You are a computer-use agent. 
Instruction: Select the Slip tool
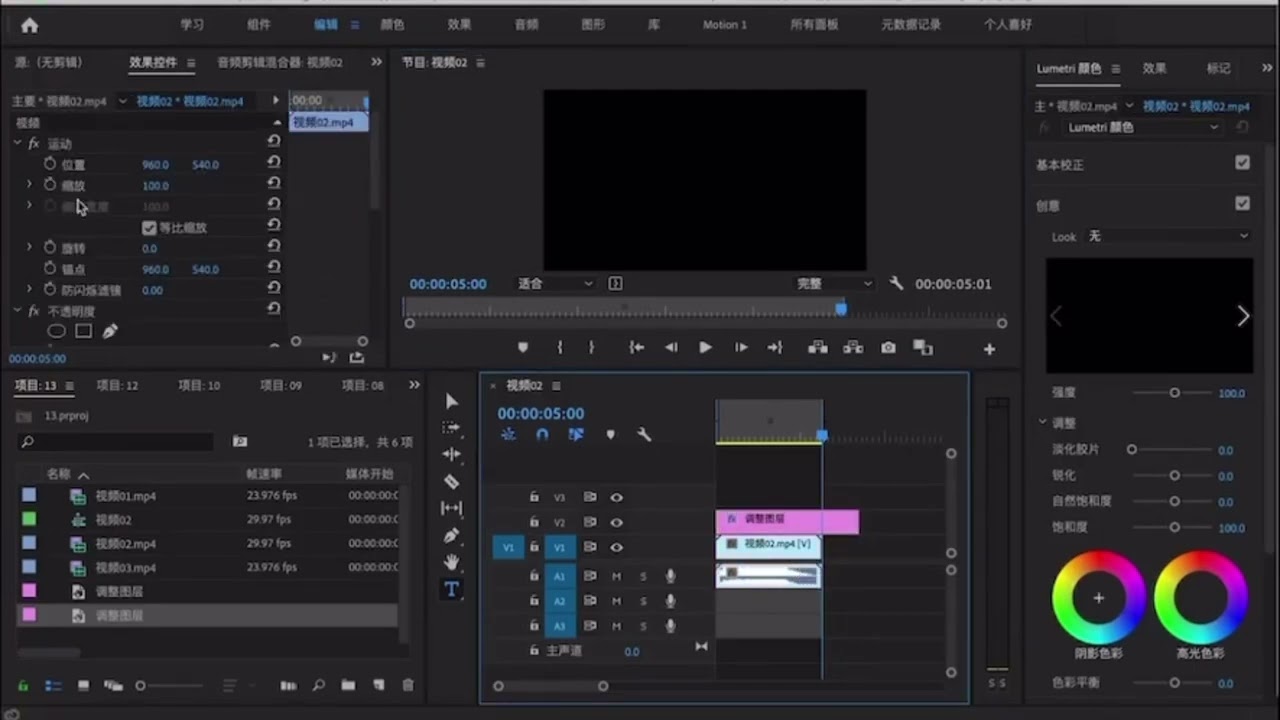tap(451, 508)
